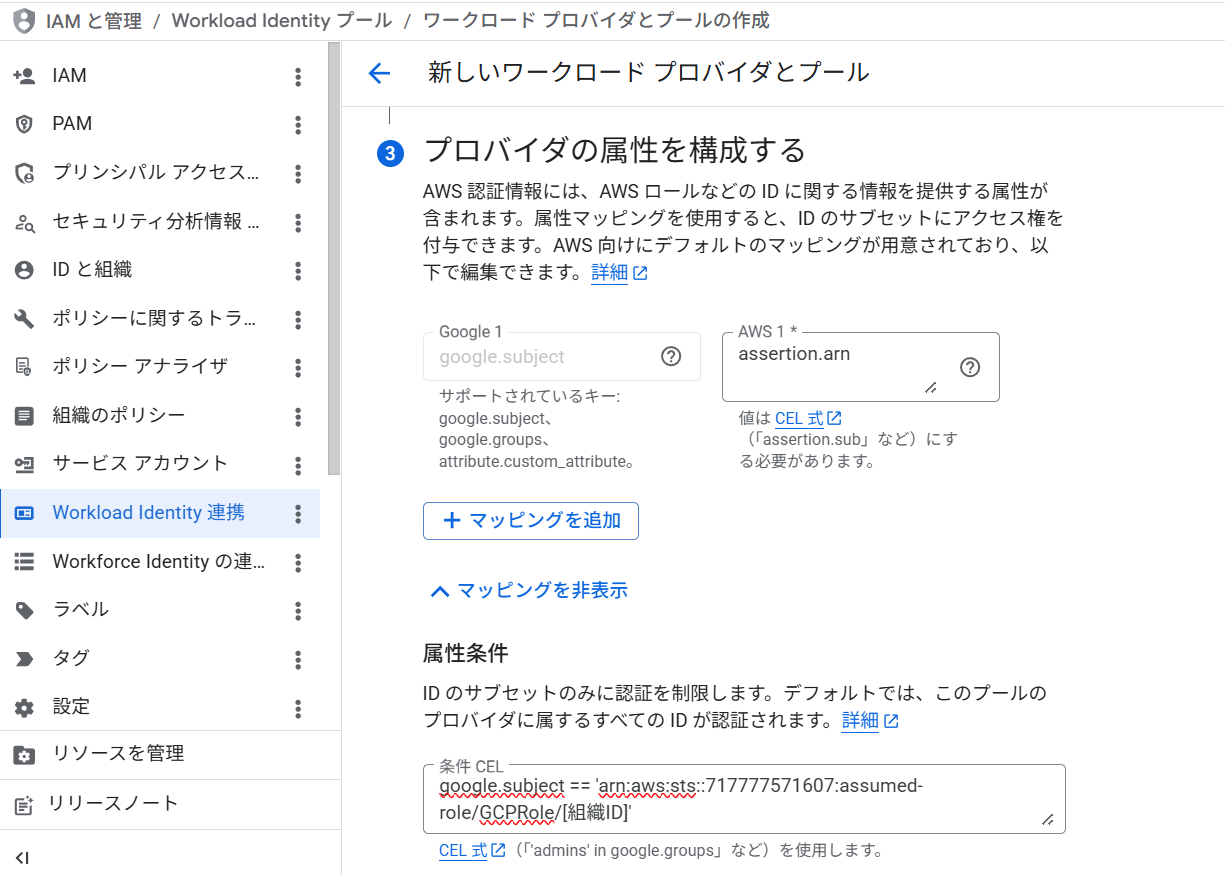The image size is (1225, 875).
Task: Select ラベル in the sidebar
Action: point(160,610)
